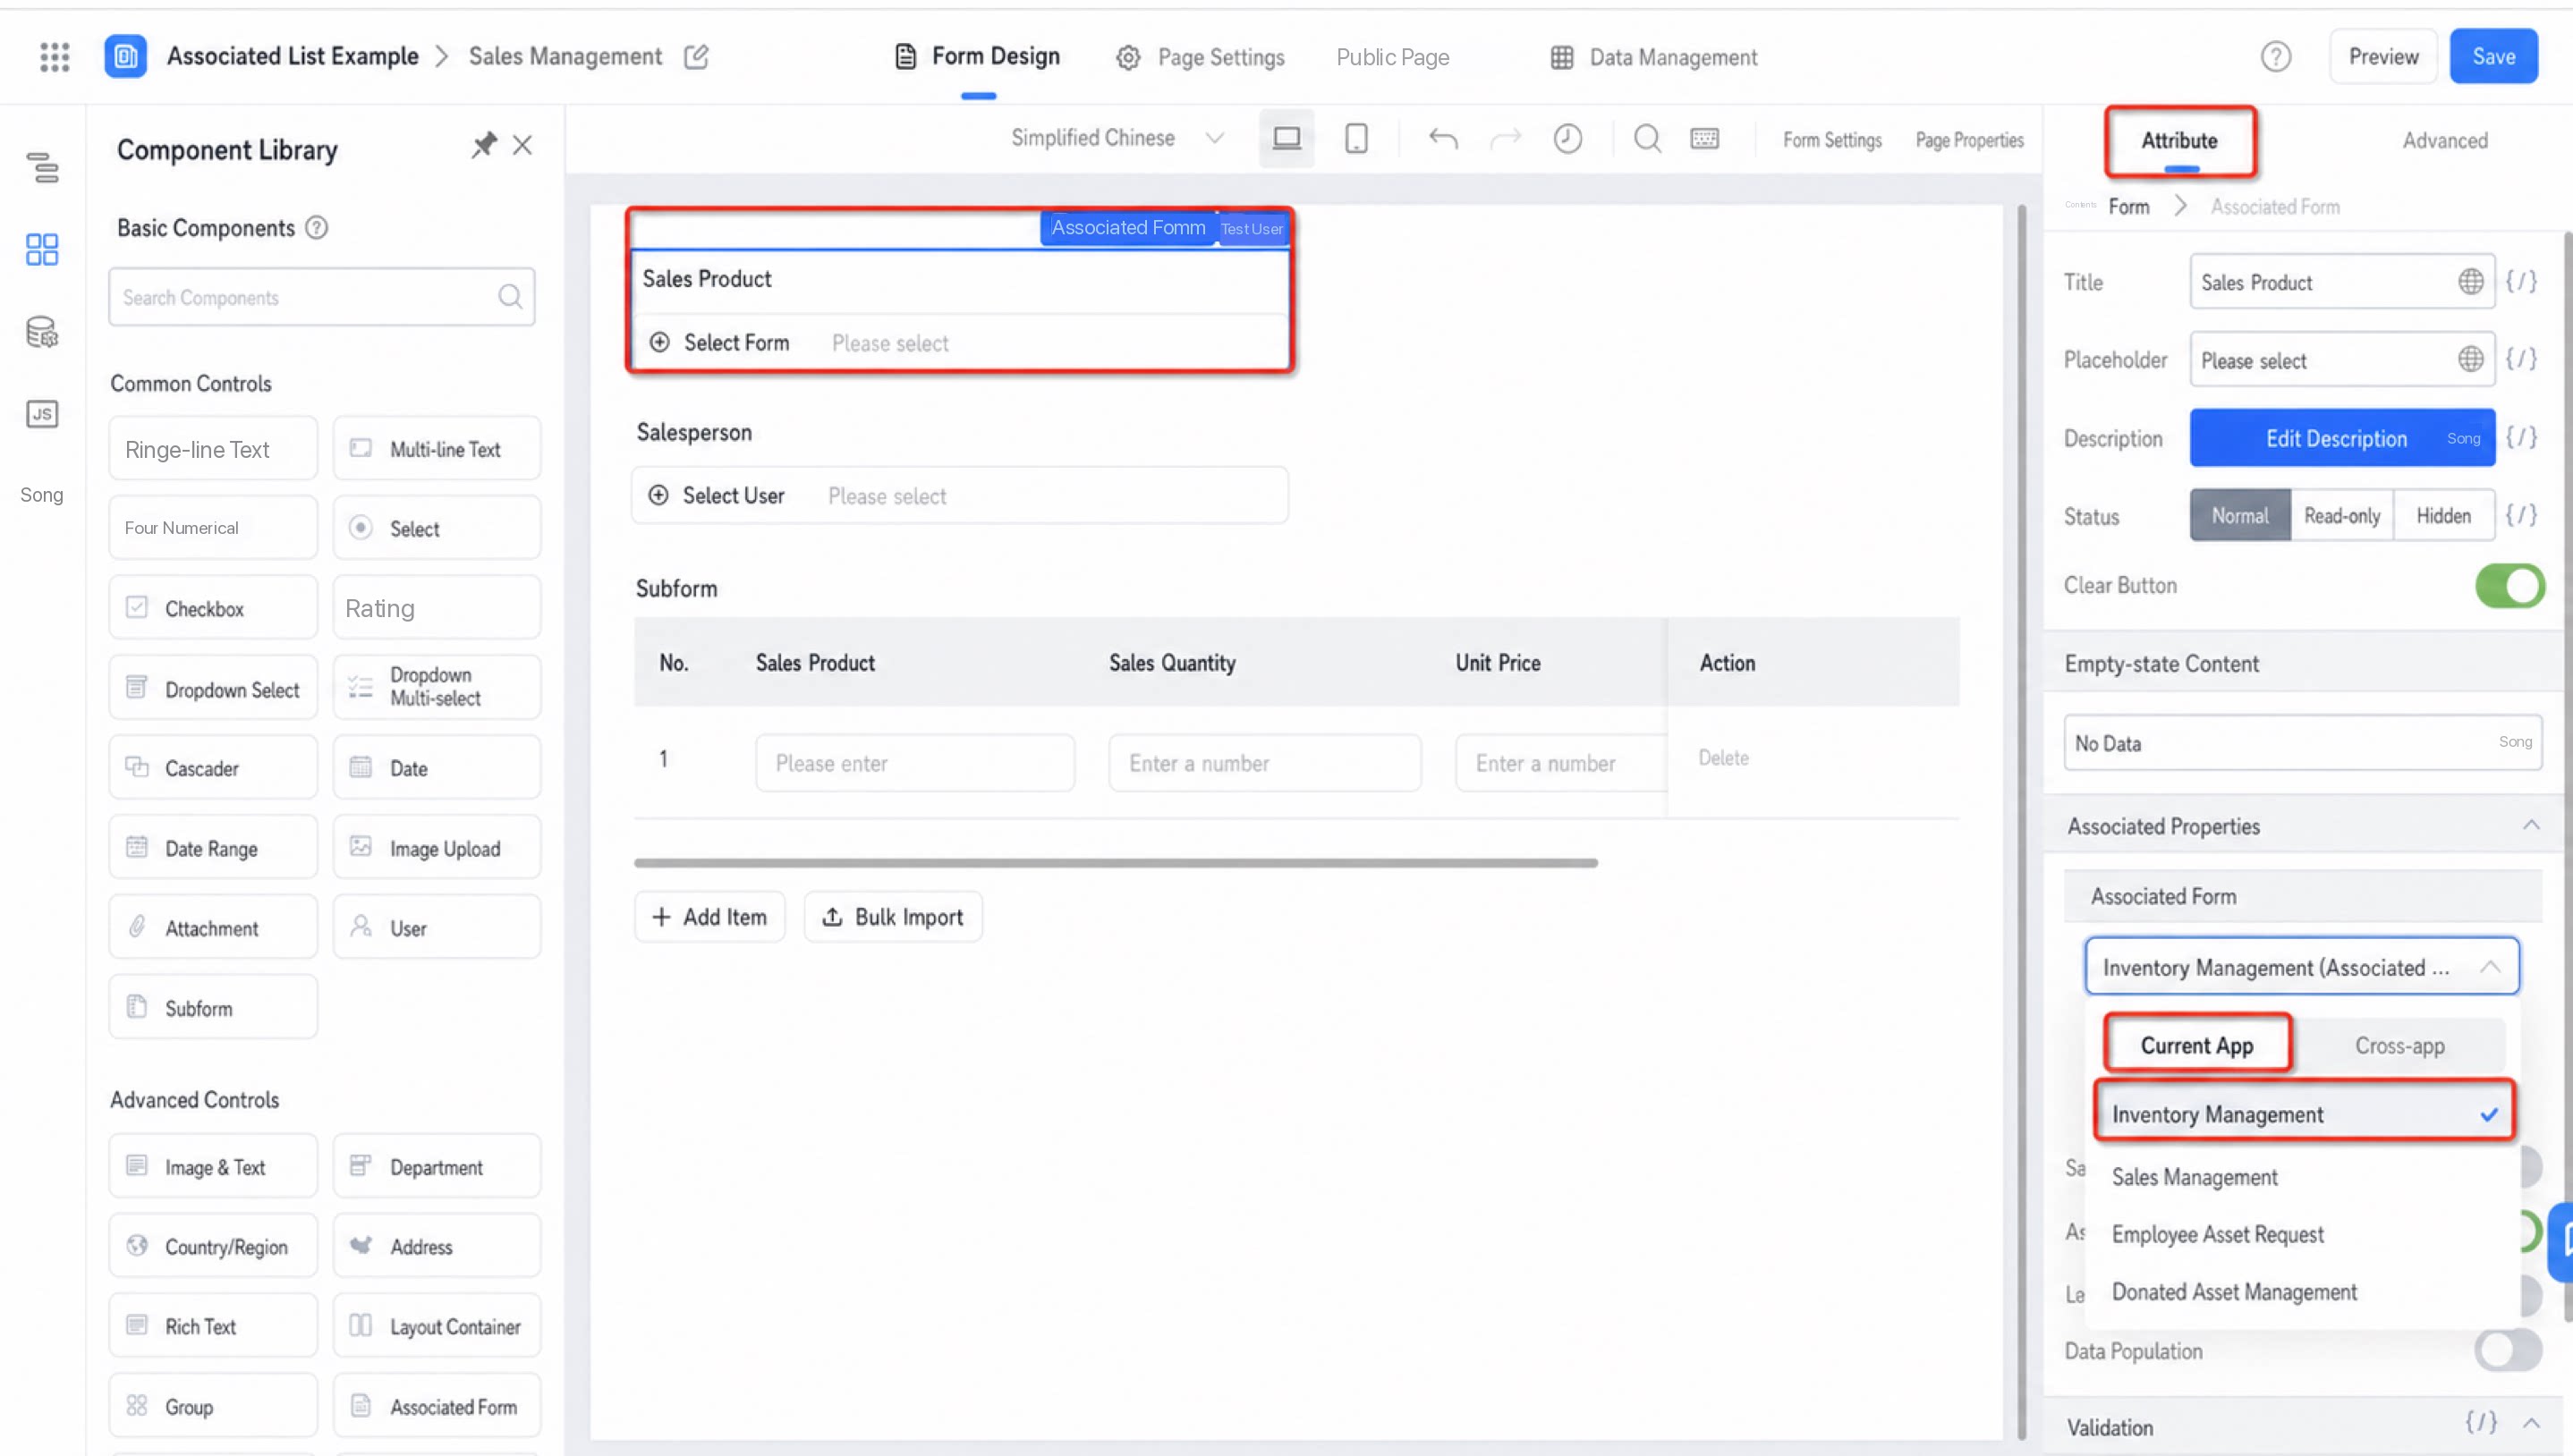Click the undo arrow icon
The width and height of the screenshot is (2573, 1456).
click(1442, 138)
